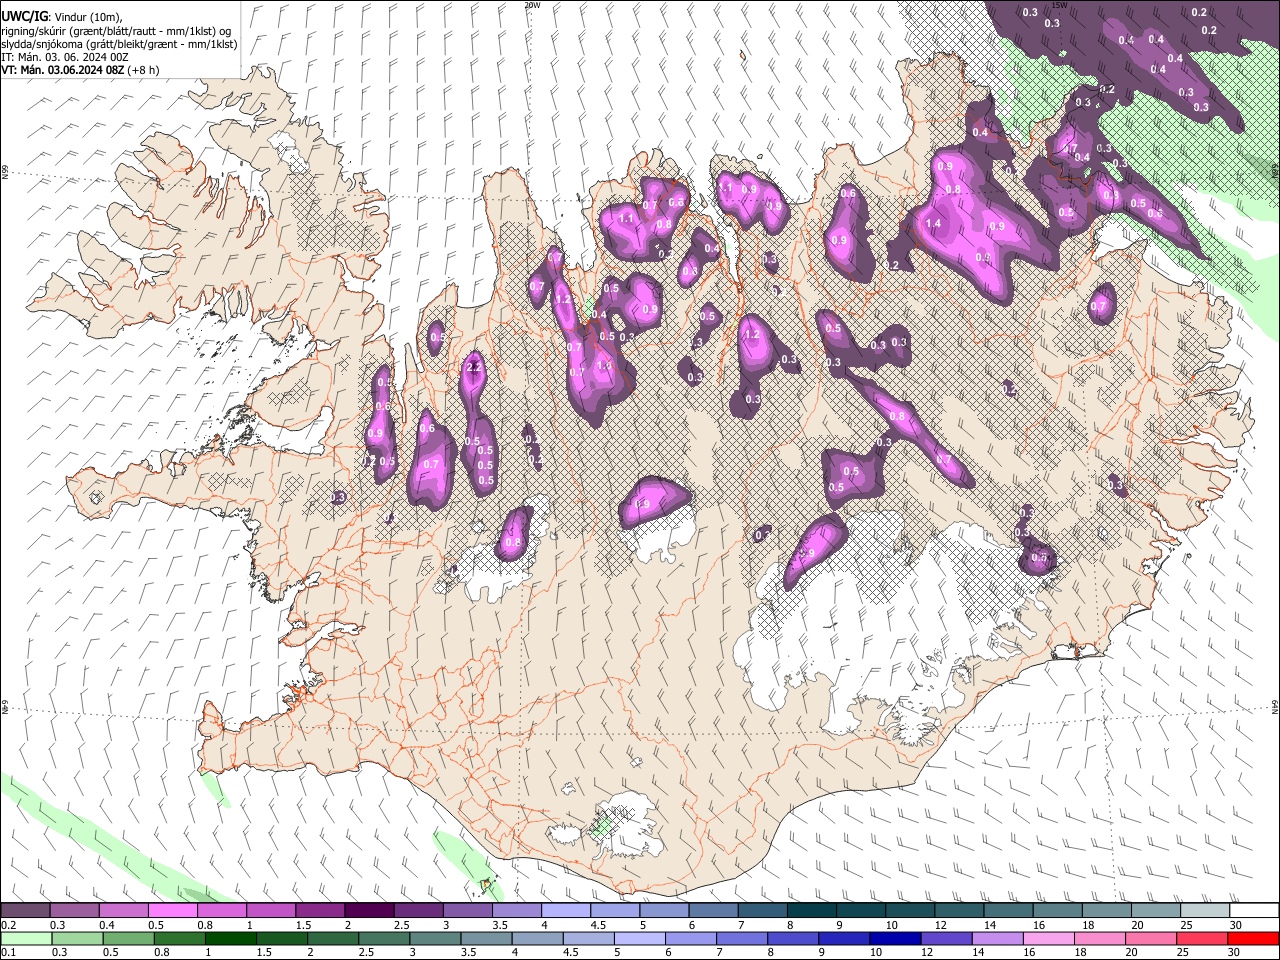
Task: Click the upper legend swatch between 16 and 18
Action: 1056,911
